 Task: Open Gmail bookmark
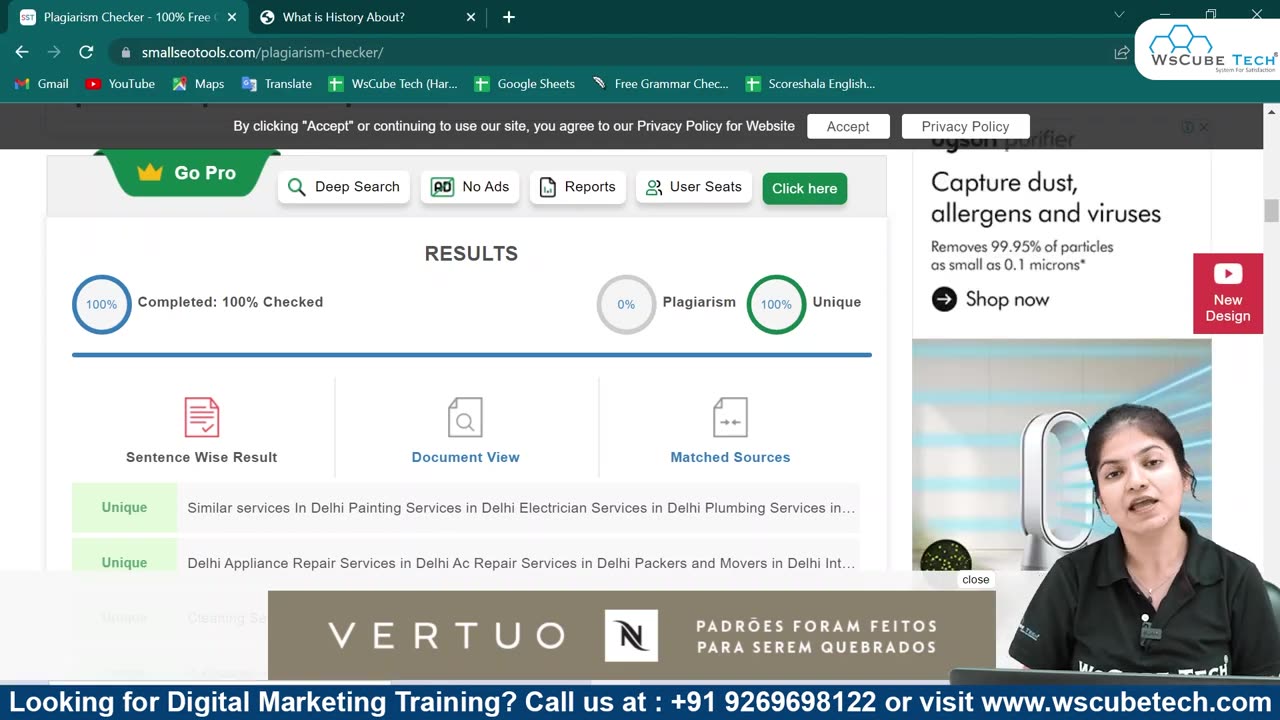[x=41, y=84]
